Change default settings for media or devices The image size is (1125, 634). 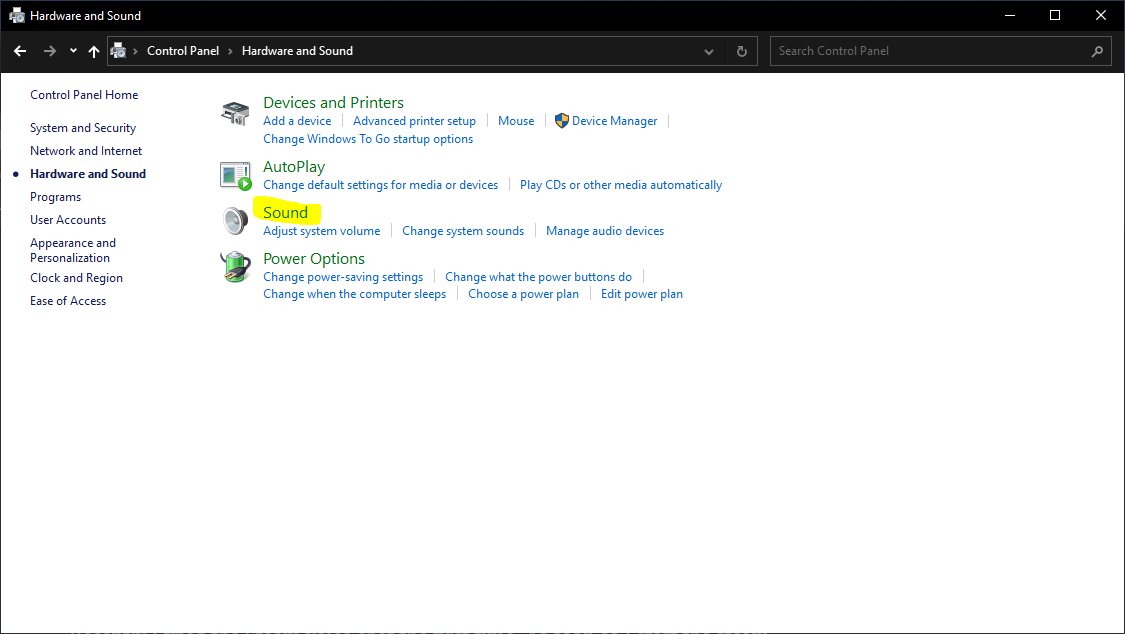tap(380, 184)
